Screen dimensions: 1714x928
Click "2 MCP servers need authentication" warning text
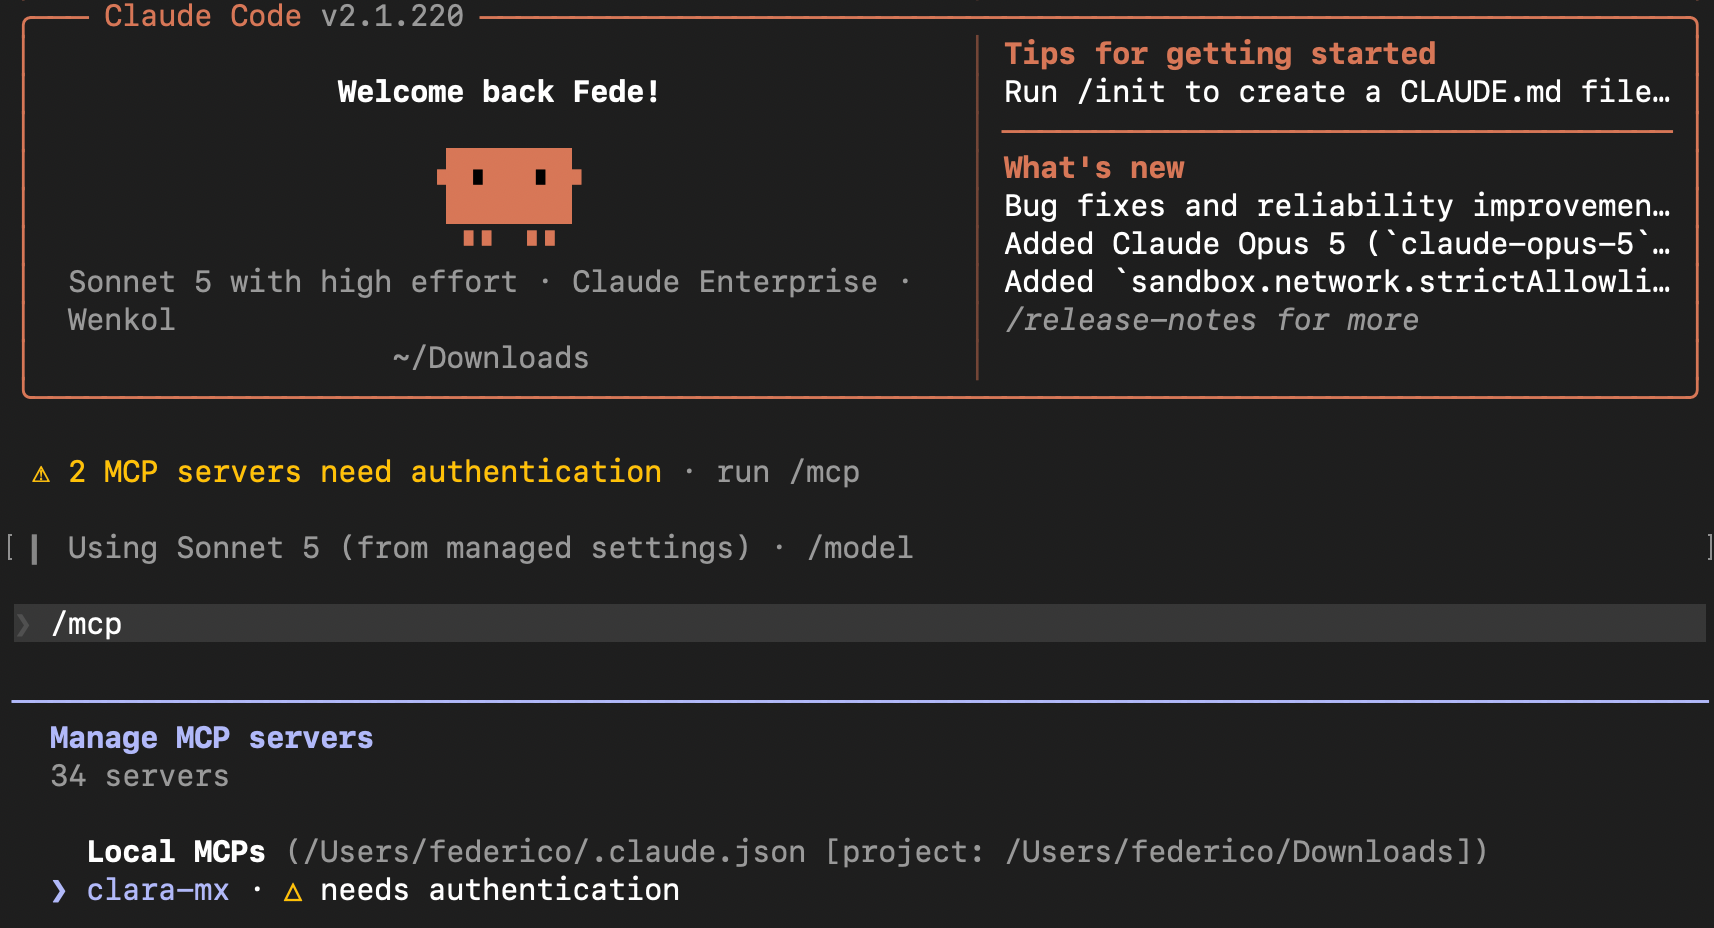point(365,472)
